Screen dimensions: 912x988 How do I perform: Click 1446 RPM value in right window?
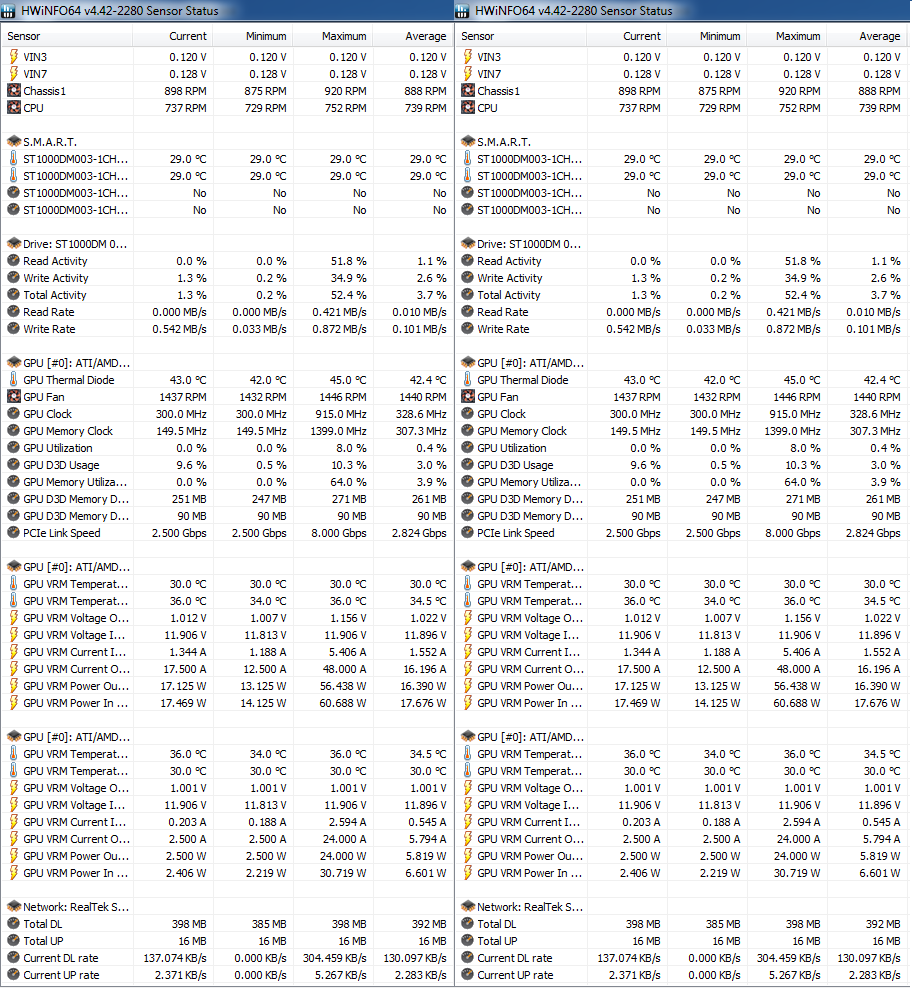click(797, 397)
